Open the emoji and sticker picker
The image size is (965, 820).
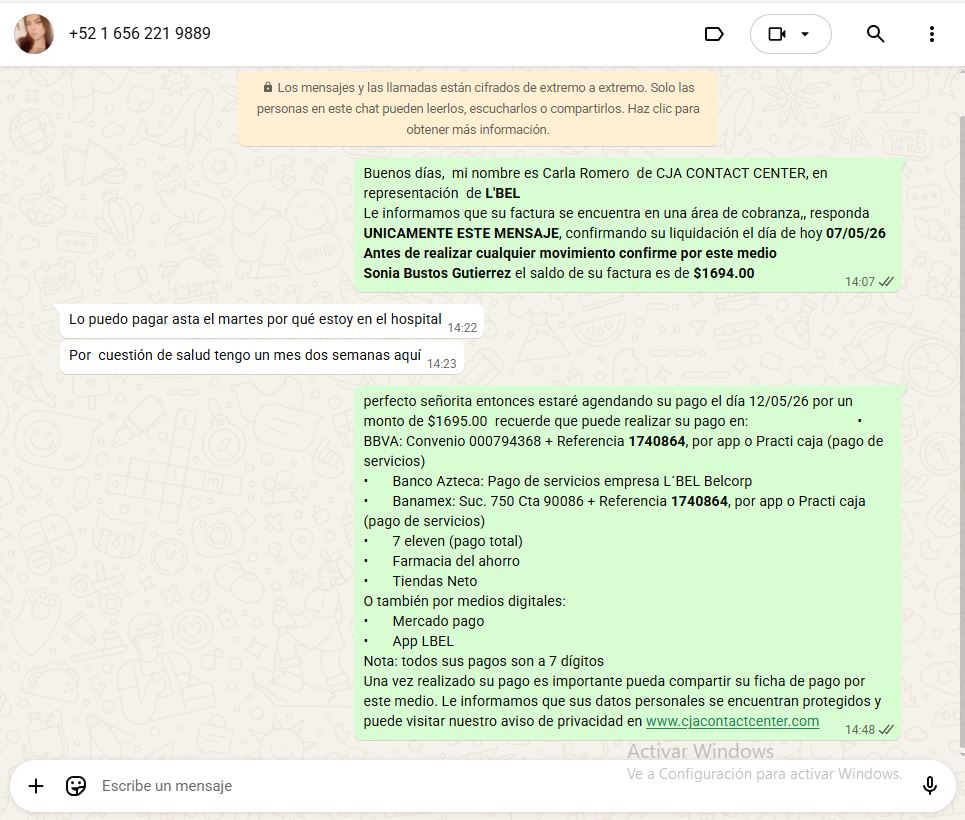(x=76, y=786)
